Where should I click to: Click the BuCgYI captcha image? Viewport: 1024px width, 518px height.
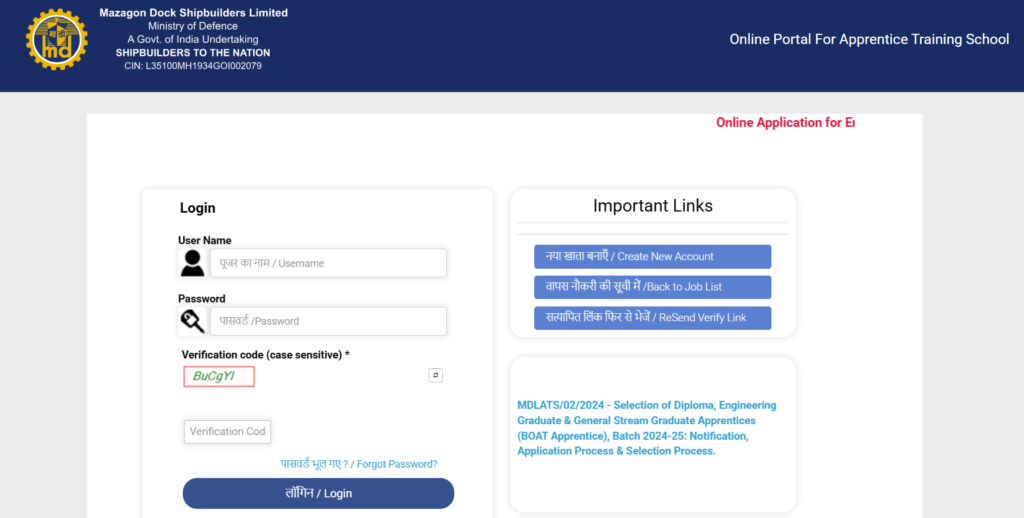click(219, 376)
